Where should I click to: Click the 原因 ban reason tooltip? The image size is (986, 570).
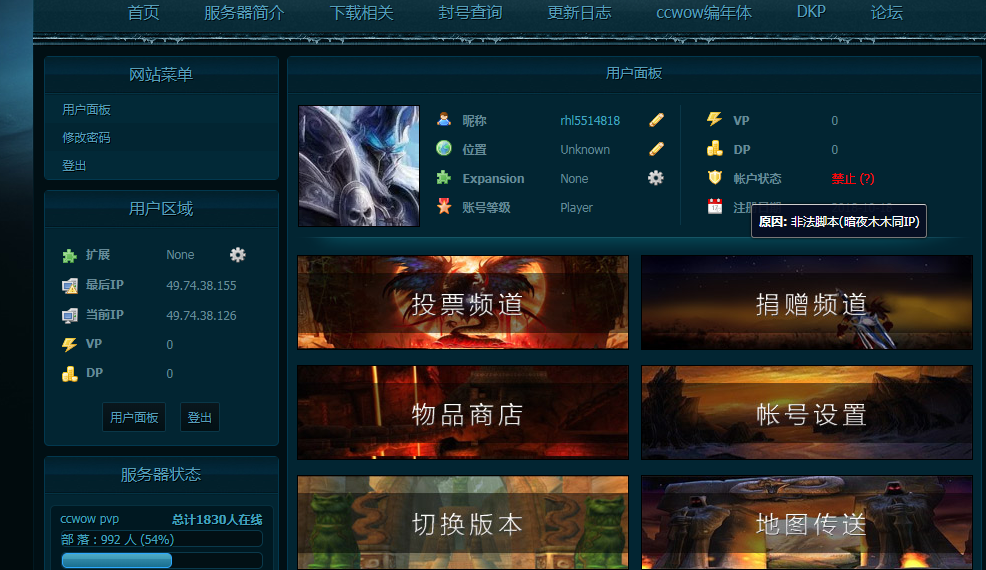pyautogui.click(x=839, y=221)
